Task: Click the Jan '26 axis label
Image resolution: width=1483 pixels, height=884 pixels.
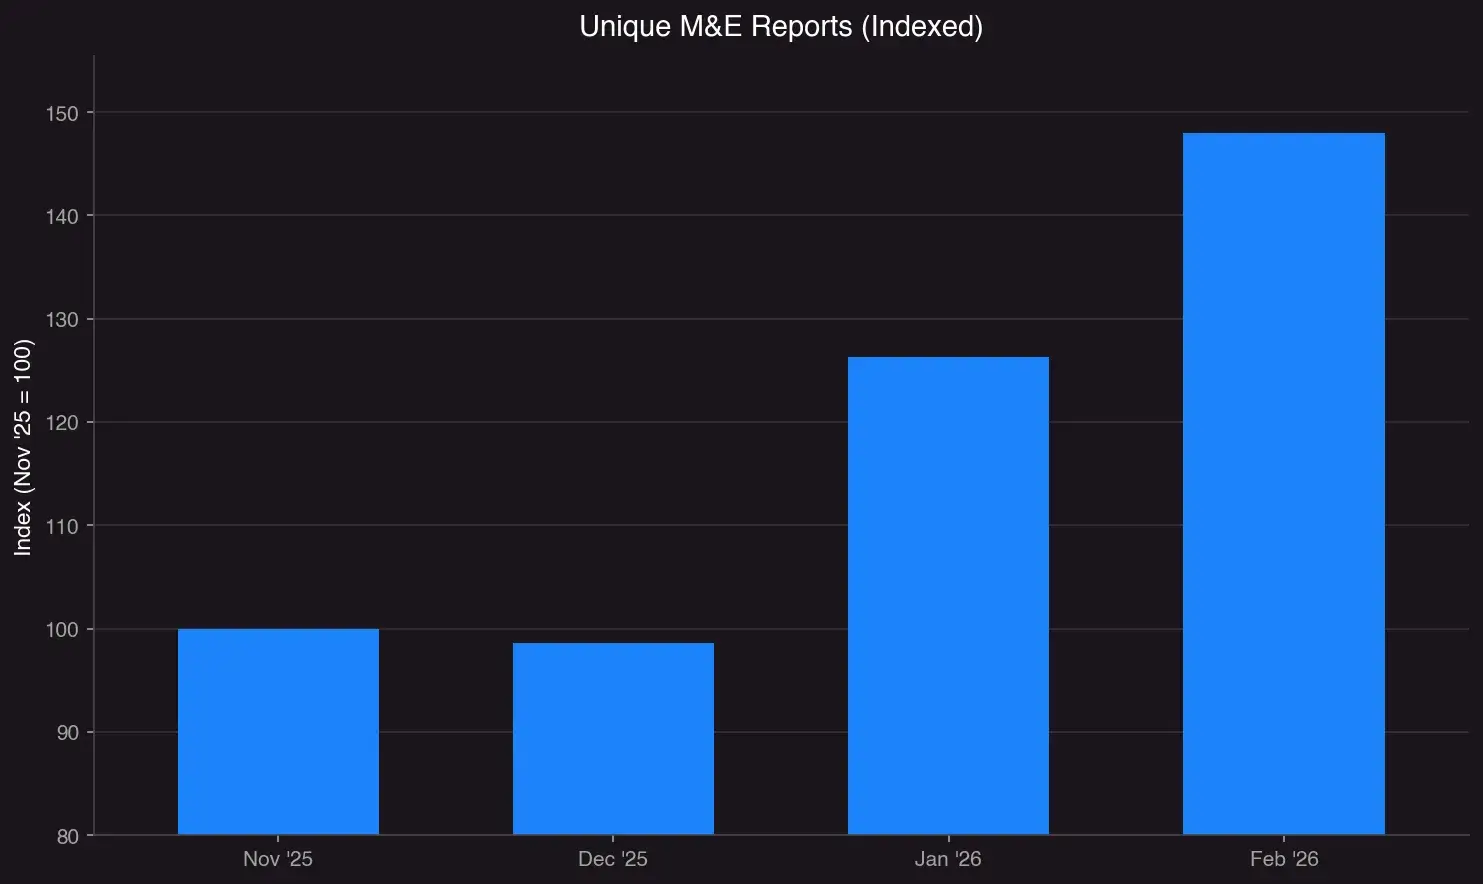Action: click(948, 858)
